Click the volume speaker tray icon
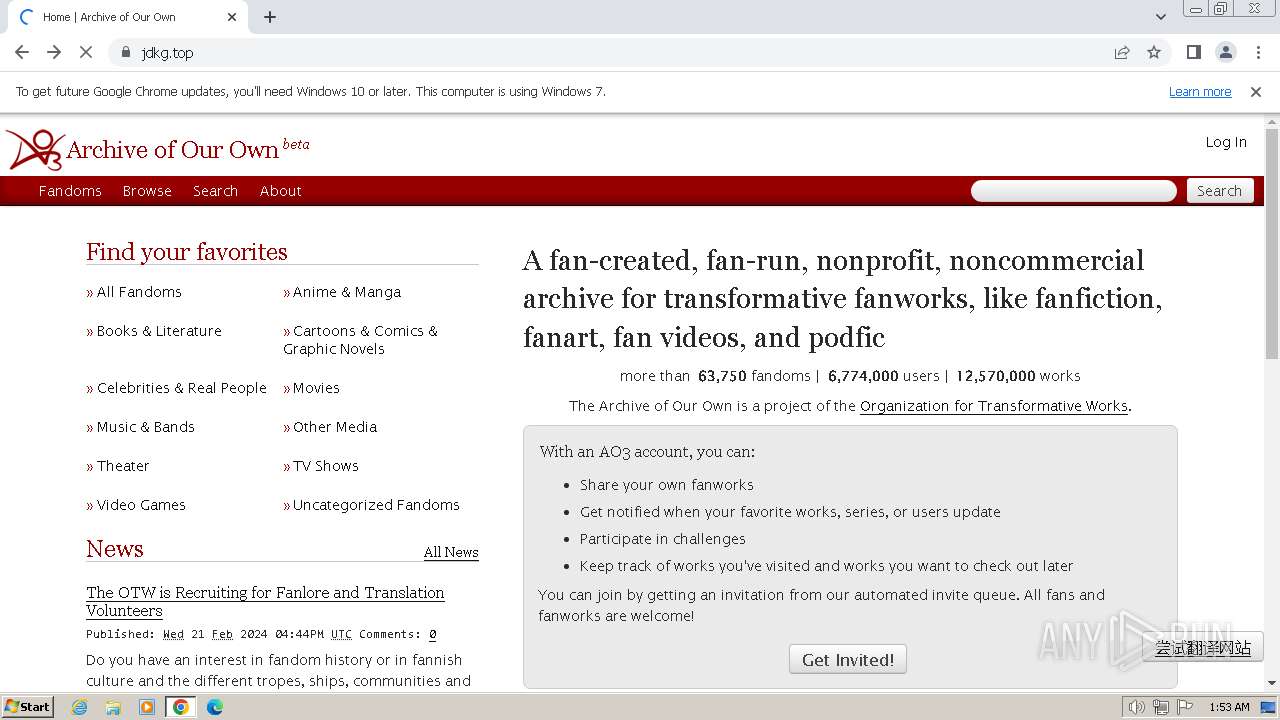This screenshot has height=720, width=1280. (1137, 707)
